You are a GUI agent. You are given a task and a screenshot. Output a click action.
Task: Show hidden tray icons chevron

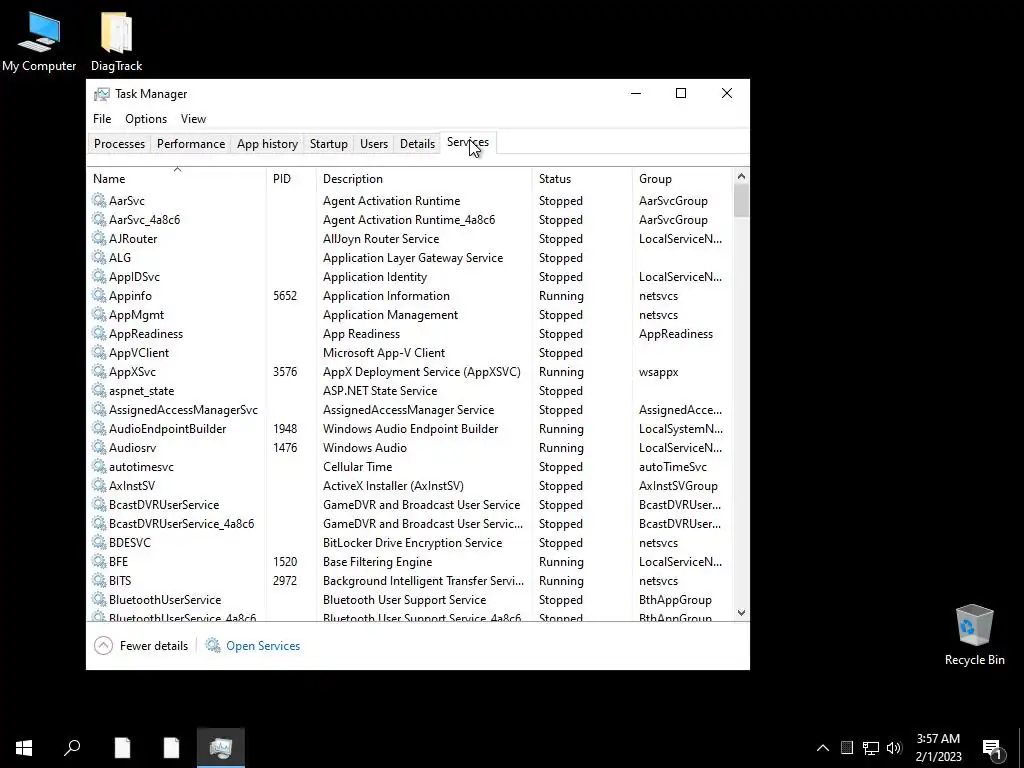[823, 748]
